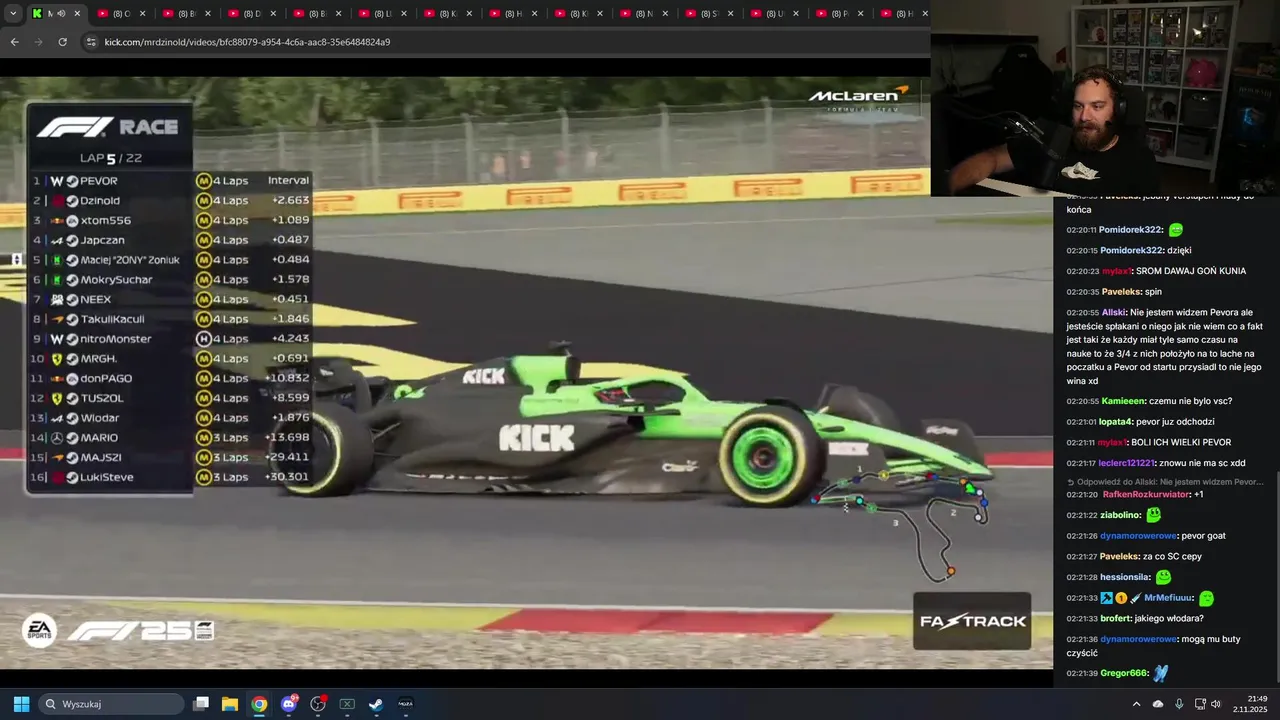Click the streamer webcam overlay
The height and width of the screenshot is (720, 1280).
click(1105, 97)
